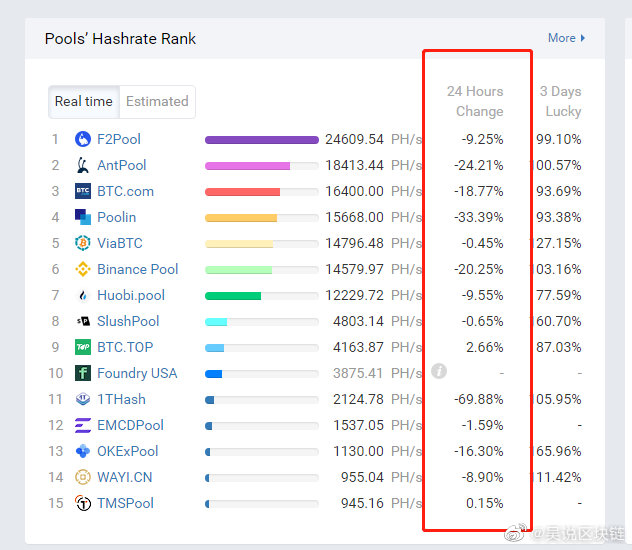The width and height of the screenshot is (632, 550).
Task: Click the BTC.TOP logo icon
Action: 83,347
